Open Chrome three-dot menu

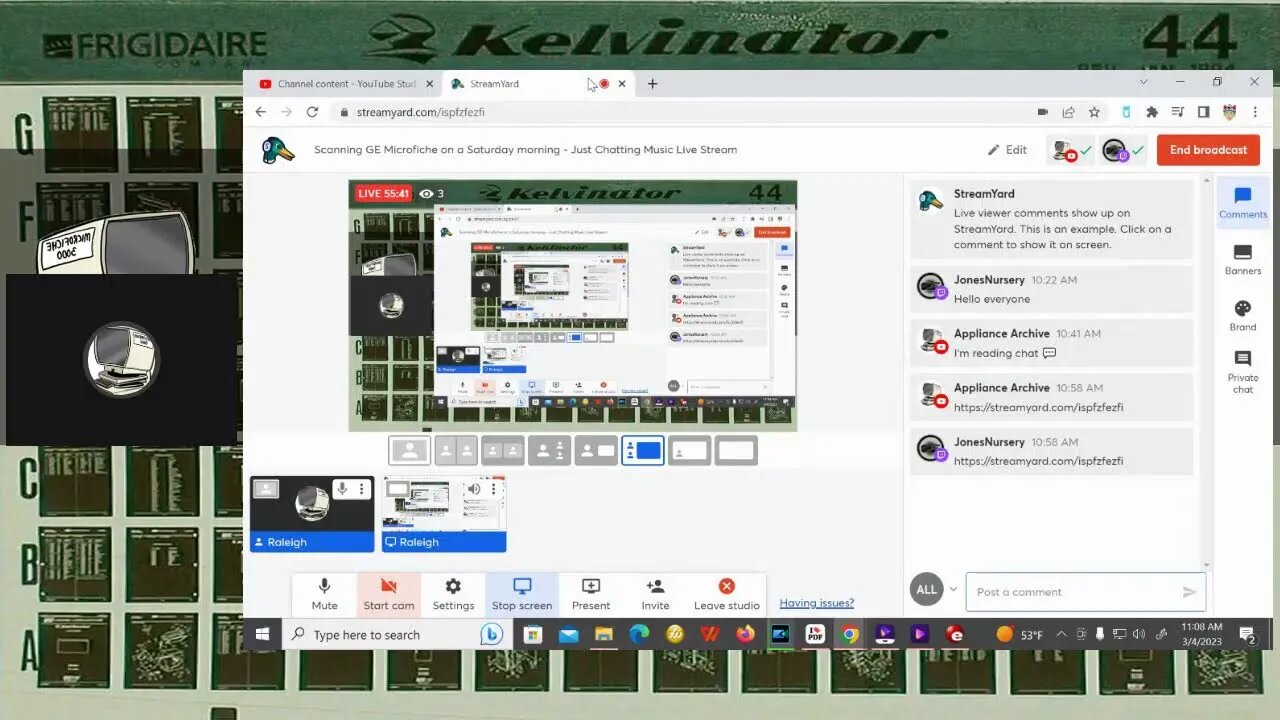[x=1255, y=112]
